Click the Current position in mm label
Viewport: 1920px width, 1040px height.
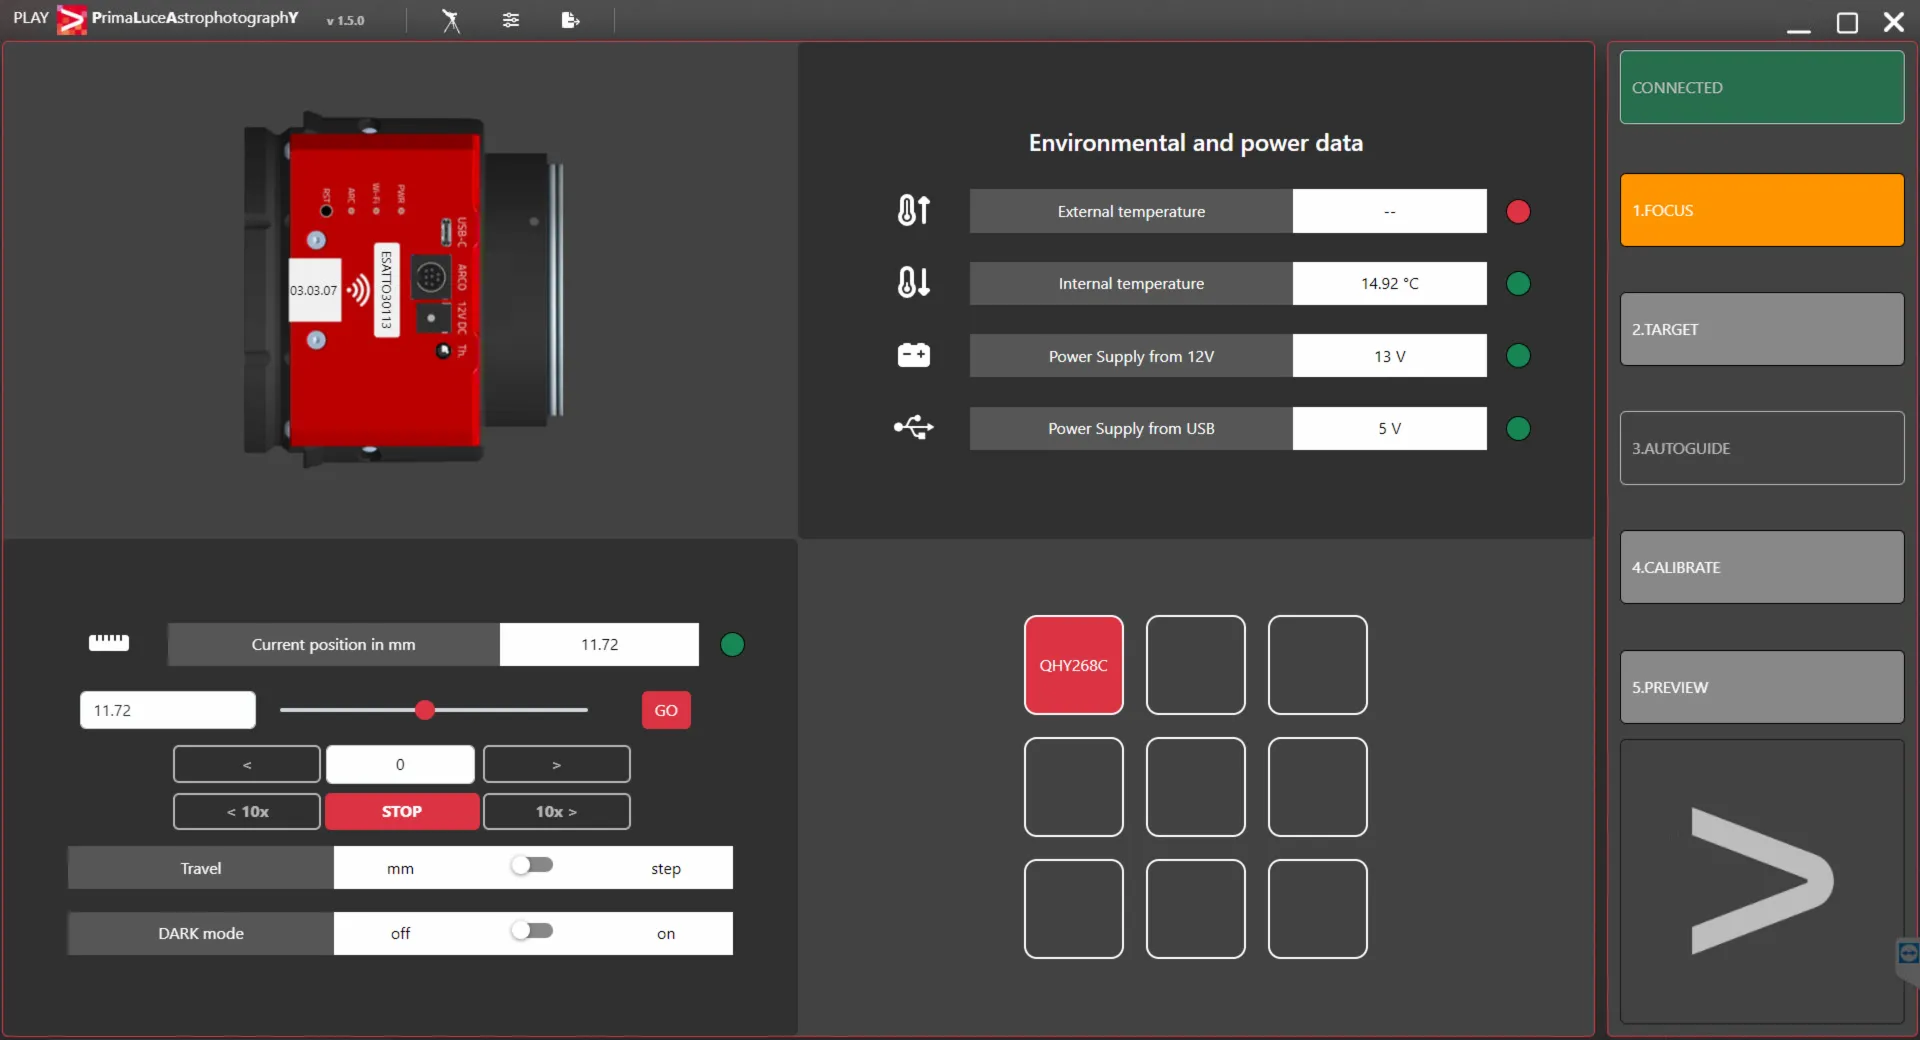coord(333,644)
